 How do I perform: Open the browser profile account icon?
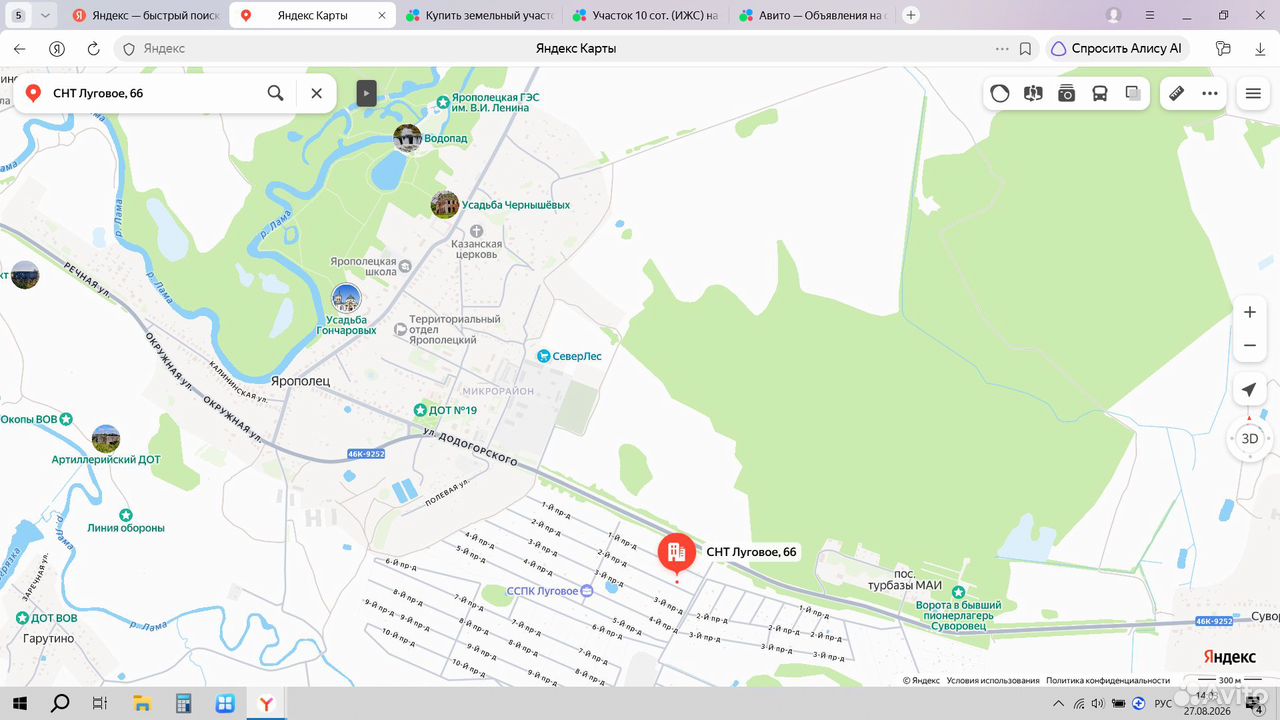(1114, 15)
